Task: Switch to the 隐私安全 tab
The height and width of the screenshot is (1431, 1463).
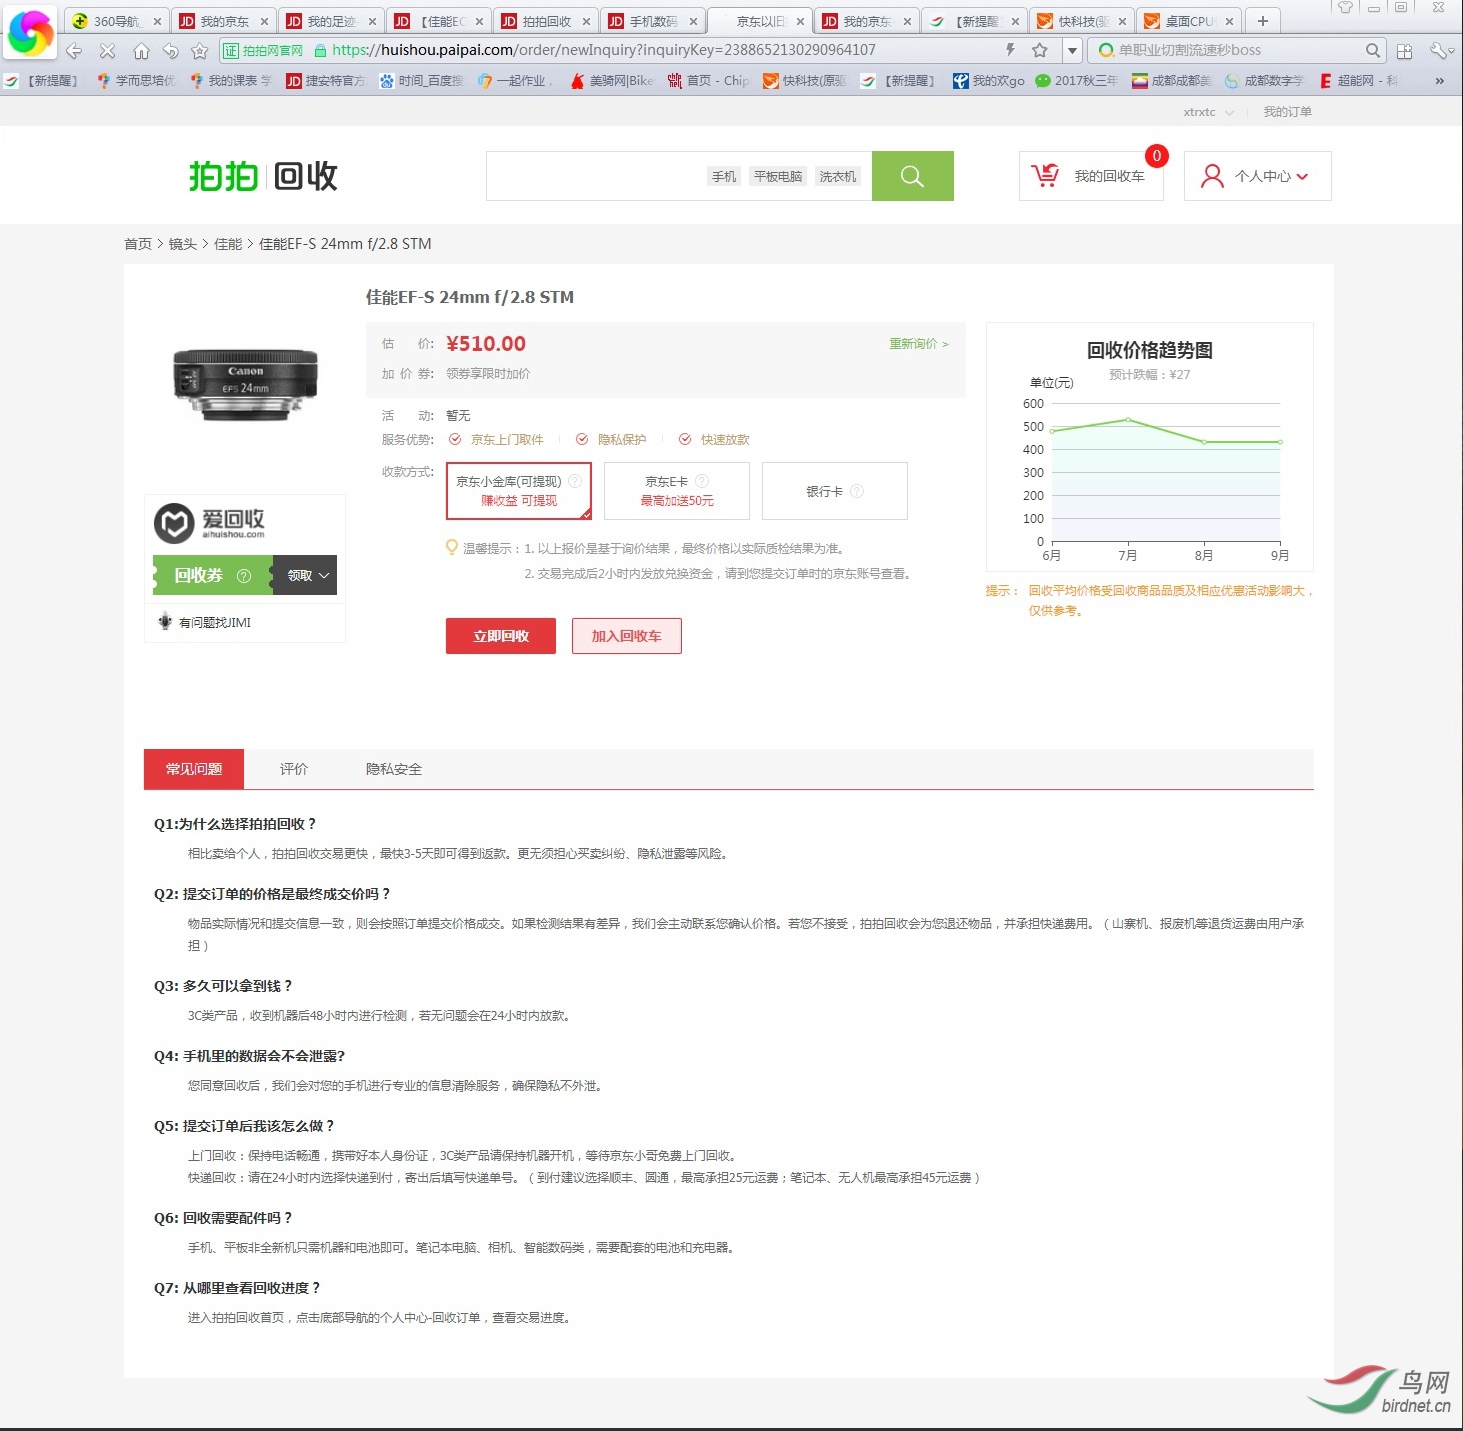Action: 394,769
